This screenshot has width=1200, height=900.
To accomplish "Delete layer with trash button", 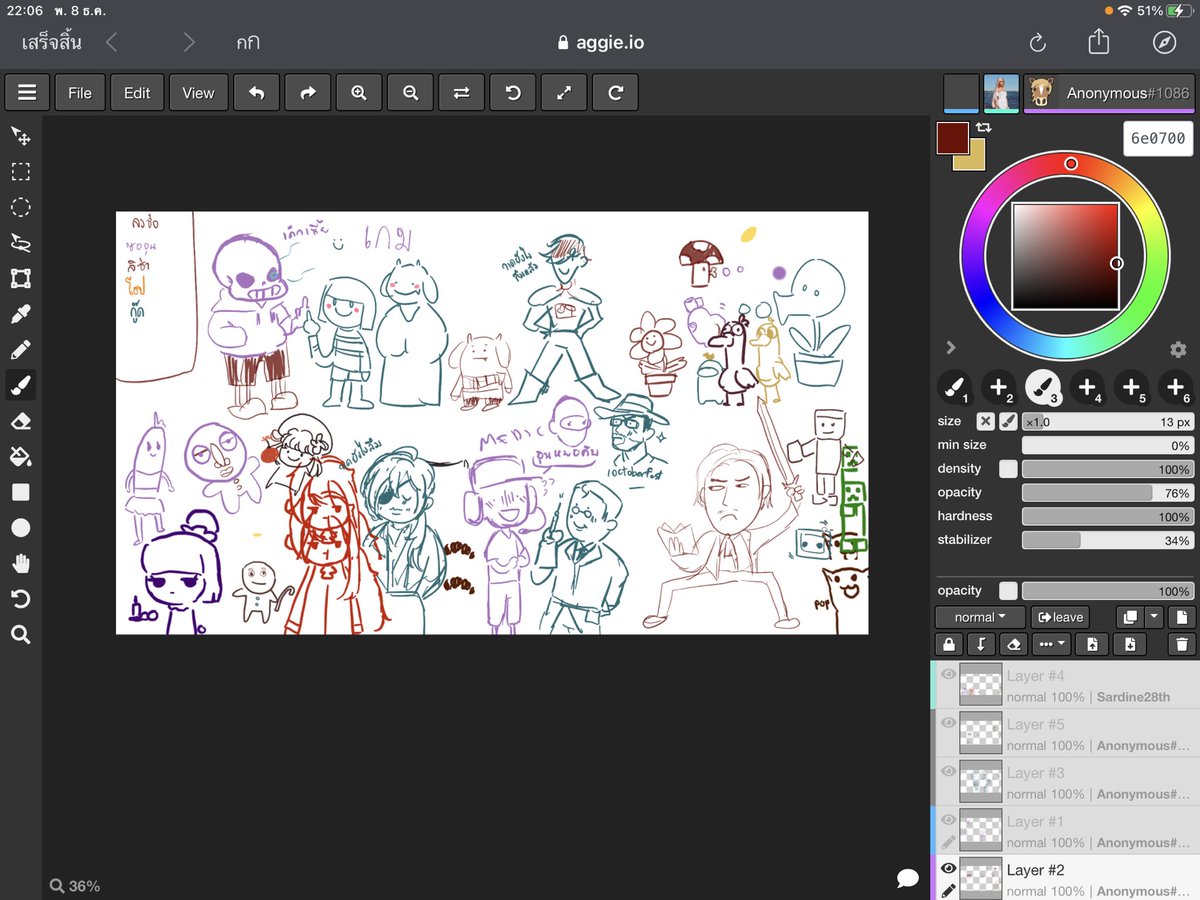I will 1181,645.
